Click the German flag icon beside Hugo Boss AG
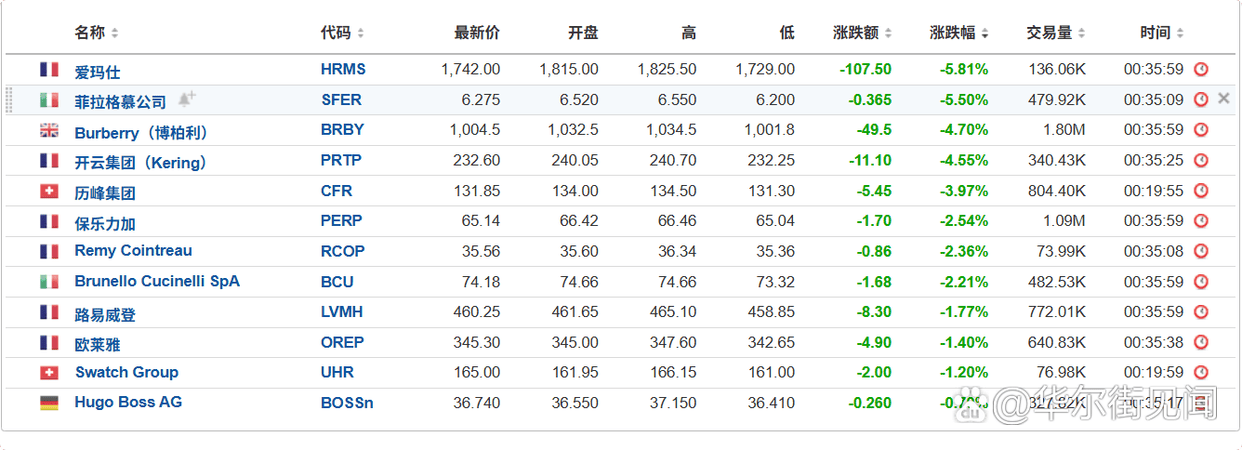 pyautogui.click(x=49, y=402)
